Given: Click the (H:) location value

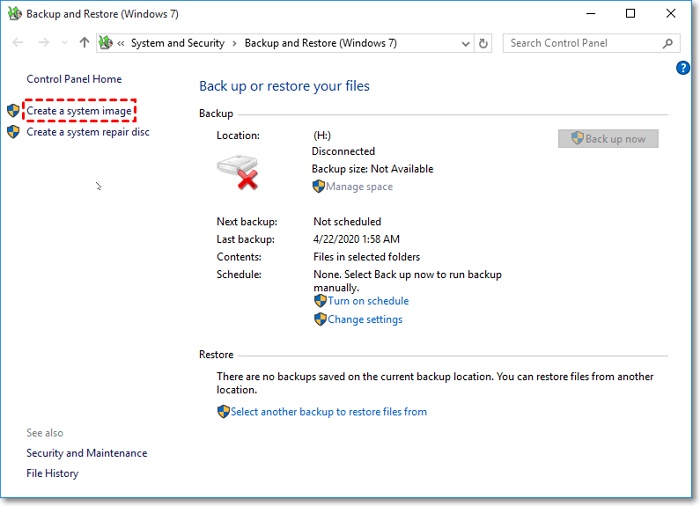Looking at the screenshot, I should (x=322, y=135).
